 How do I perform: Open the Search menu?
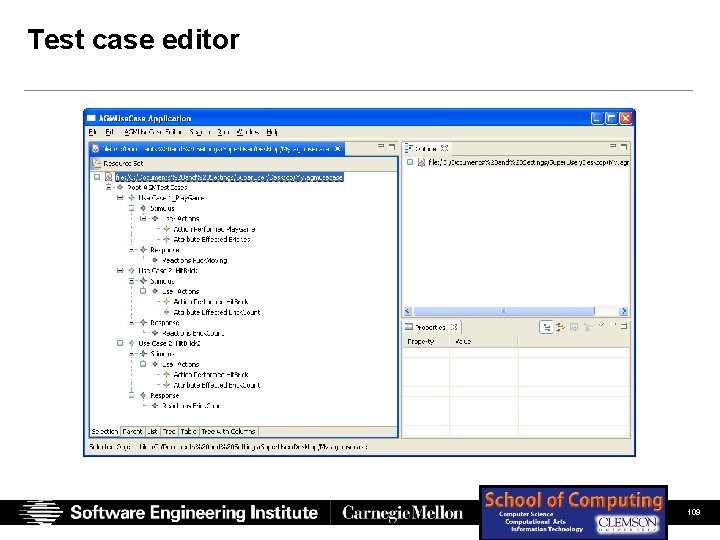click(x=201, y=132)
